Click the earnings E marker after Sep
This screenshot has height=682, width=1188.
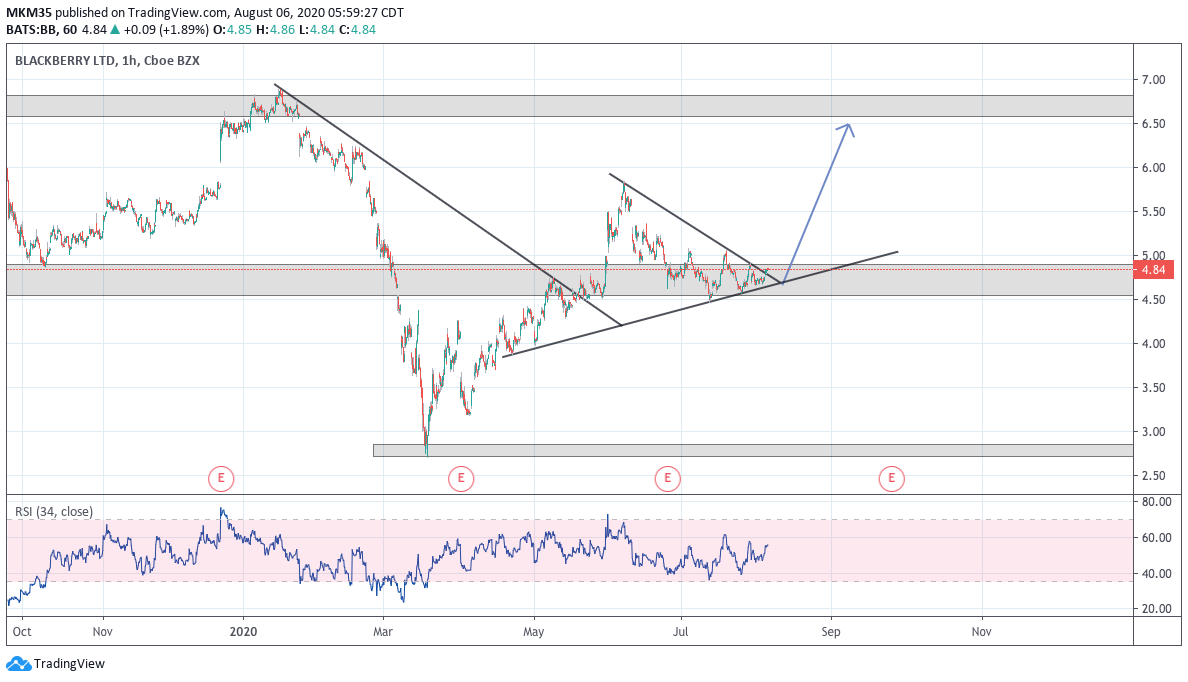892,478
